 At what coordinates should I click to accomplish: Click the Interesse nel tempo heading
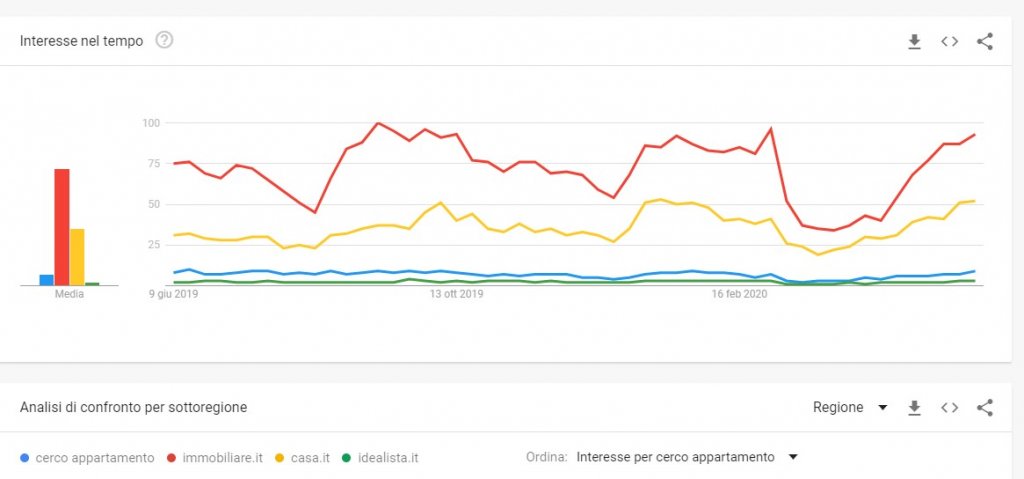[x=81, y=41]
